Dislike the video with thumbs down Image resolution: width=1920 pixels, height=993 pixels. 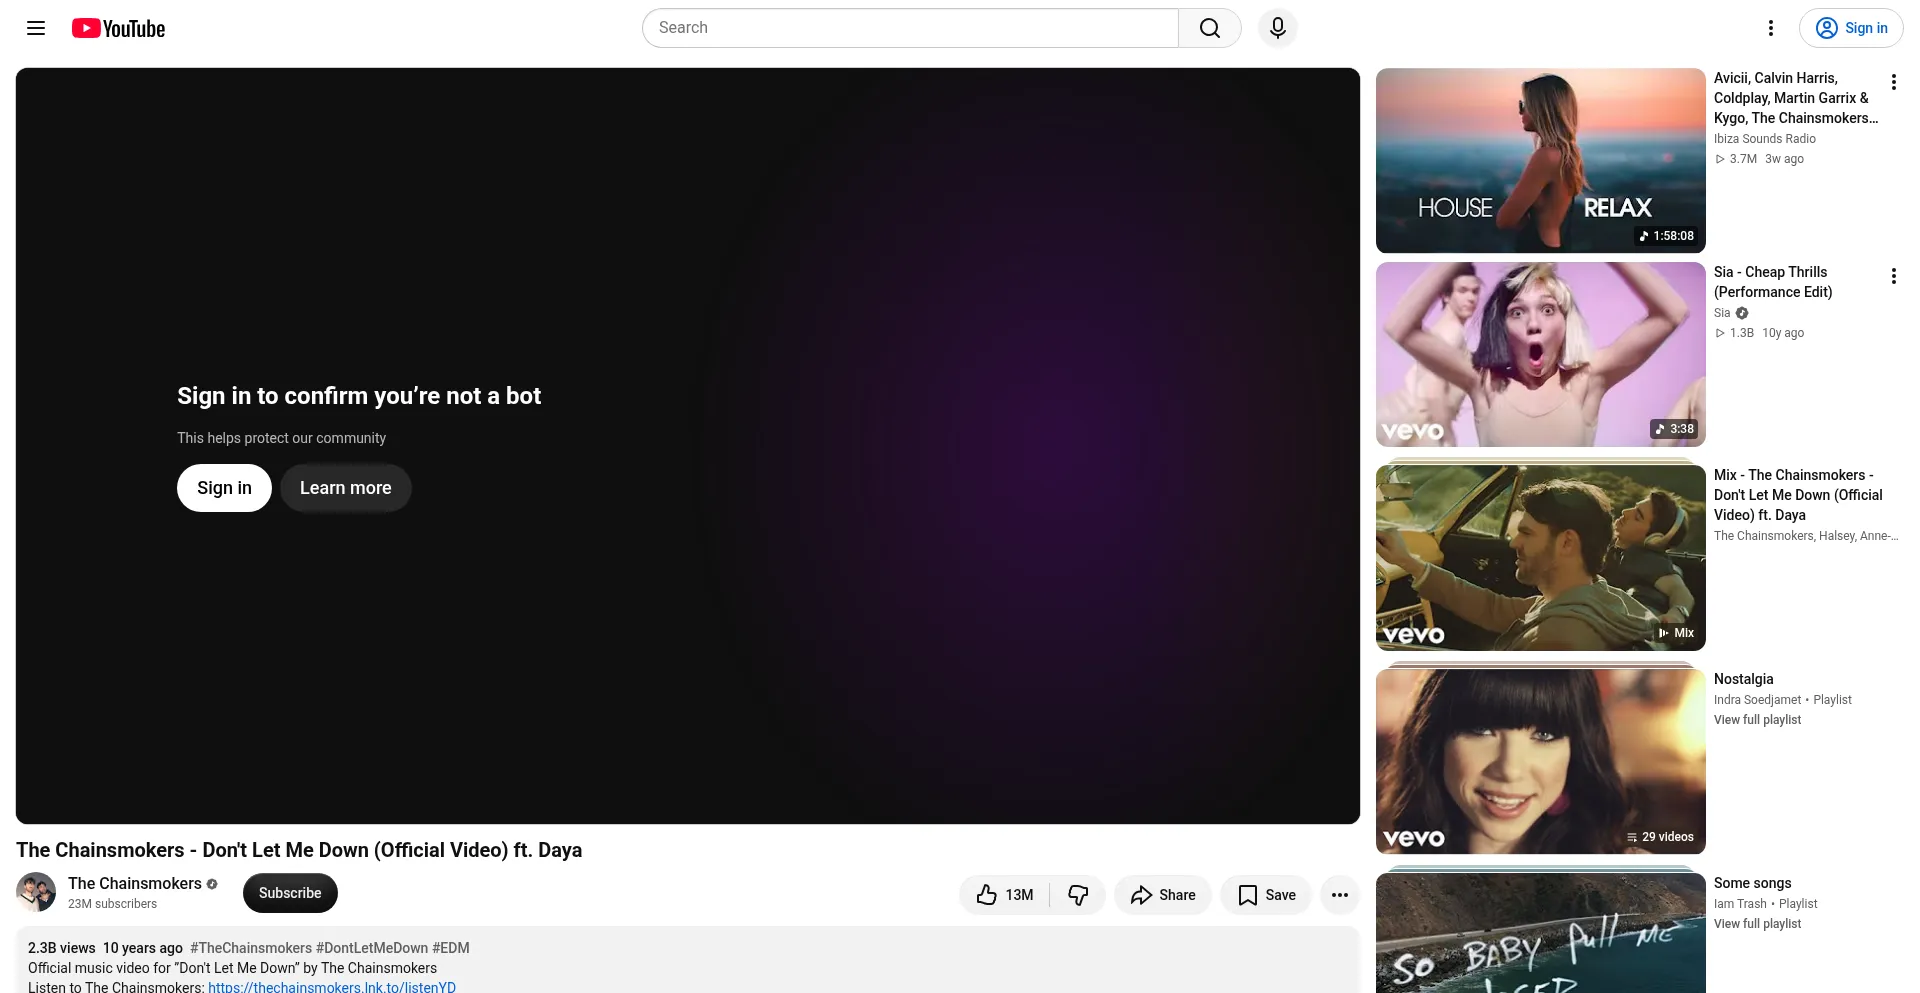point(1078,895)
